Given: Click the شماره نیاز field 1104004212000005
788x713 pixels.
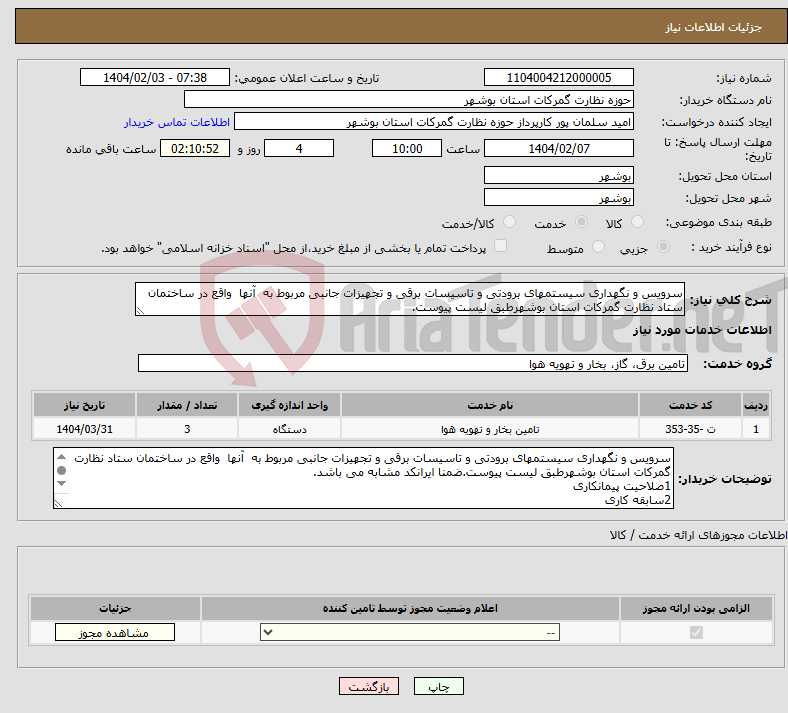Looking at the screenshot, I should tap(558, 77).
